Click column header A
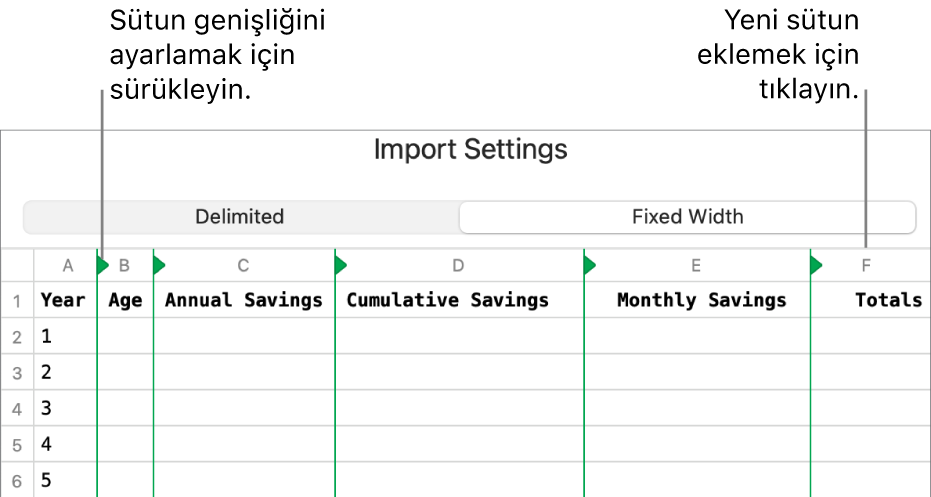This screenshot has height=497, width=931. 68,266
